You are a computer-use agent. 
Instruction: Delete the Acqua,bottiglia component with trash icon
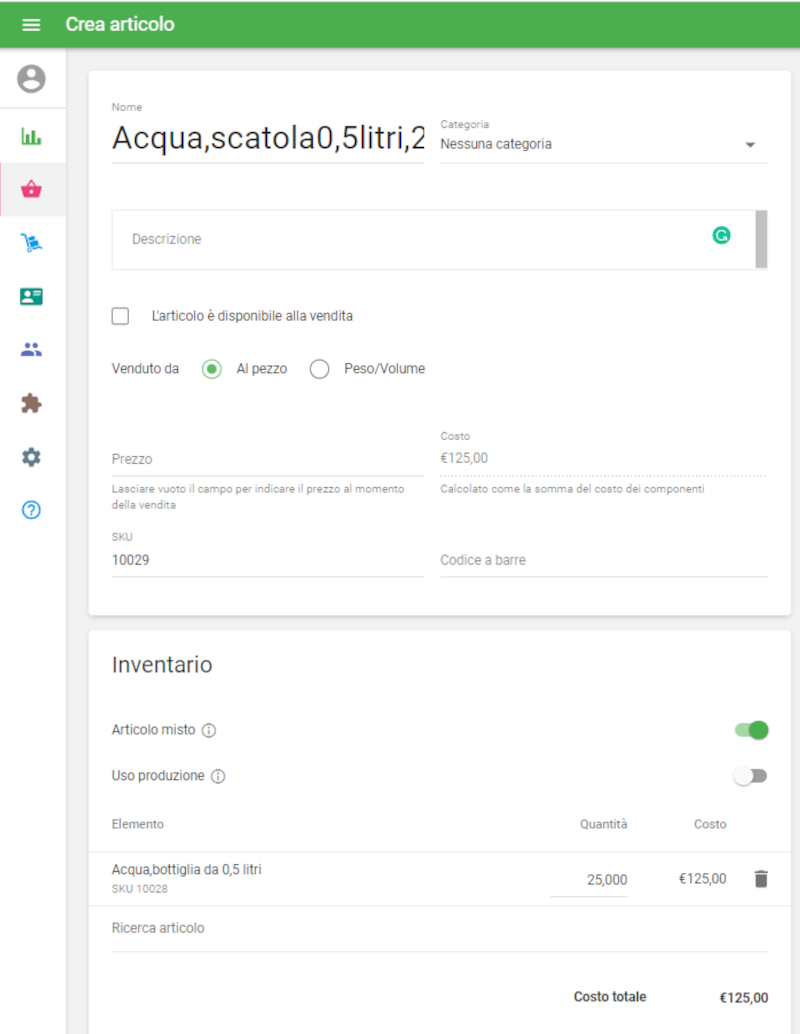click(761, 879)
